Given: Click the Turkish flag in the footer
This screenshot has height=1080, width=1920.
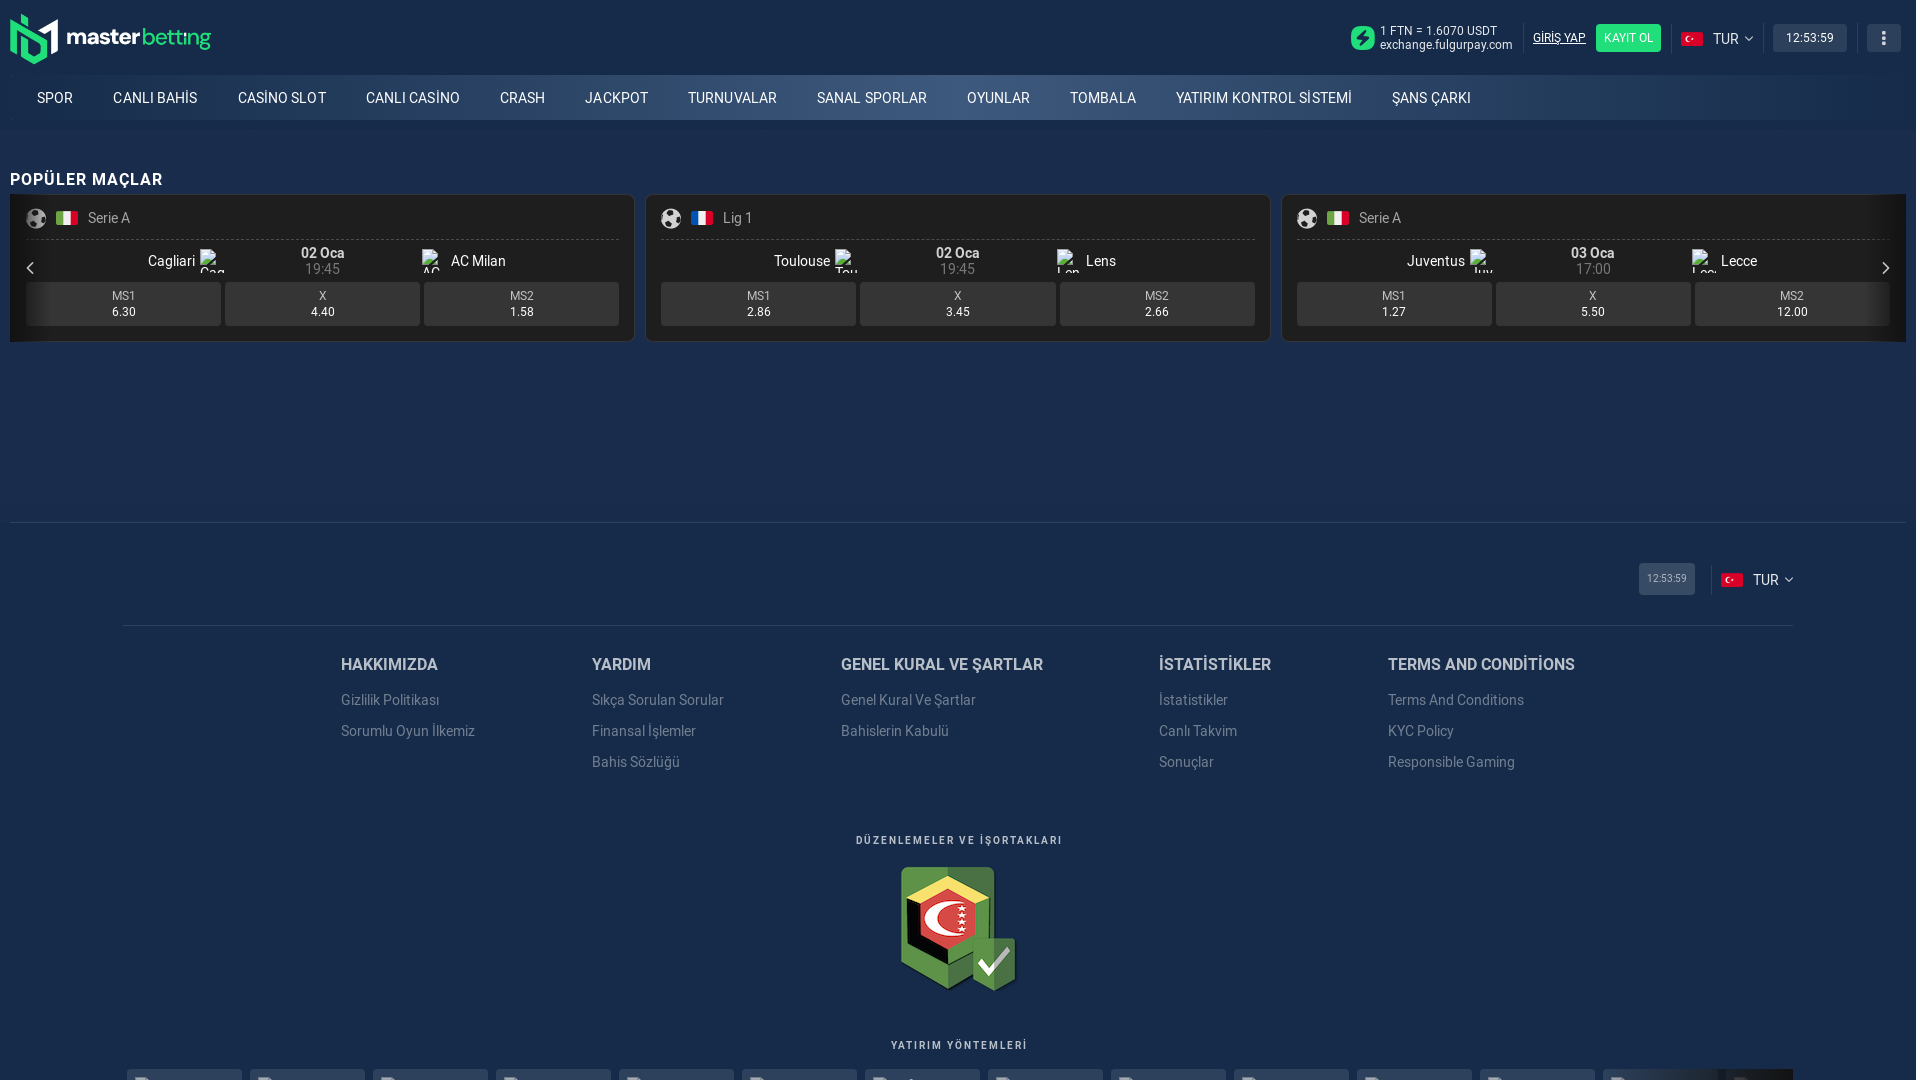Looking at the screenshot, I should (x=1732, y=580).
